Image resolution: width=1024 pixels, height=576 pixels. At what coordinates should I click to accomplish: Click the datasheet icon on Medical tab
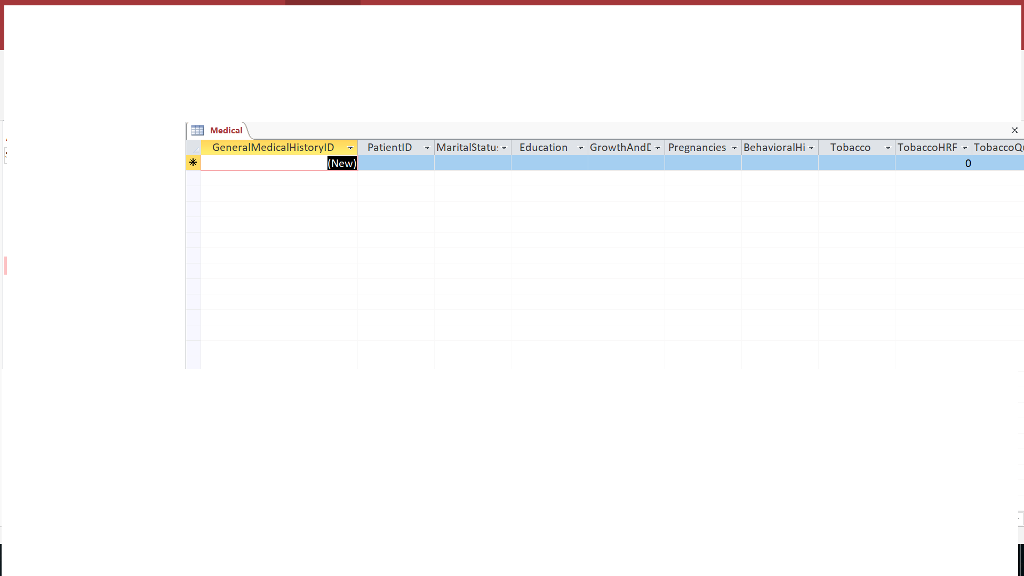(x=197, y=130)
